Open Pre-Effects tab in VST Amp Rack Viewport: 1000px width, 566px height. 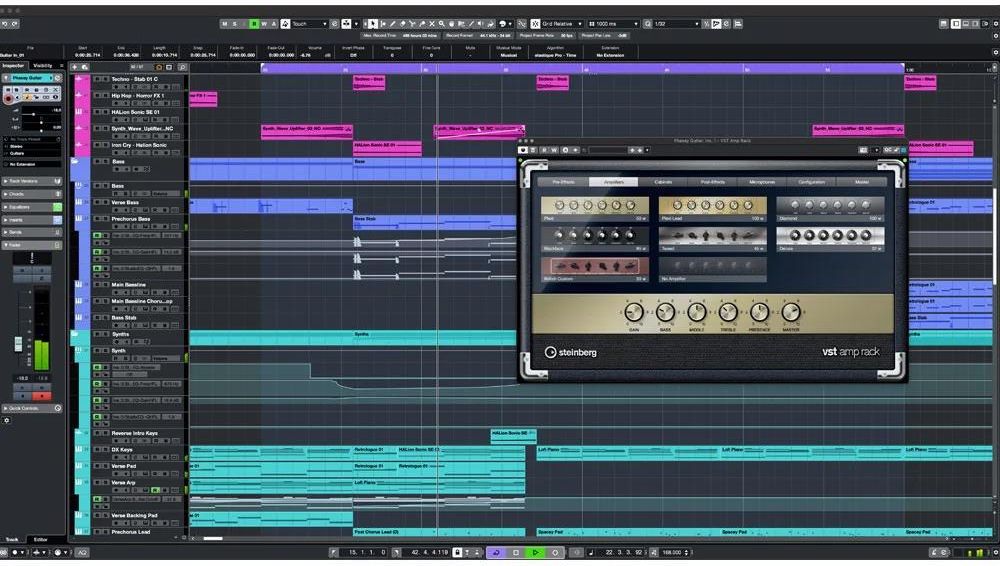[x=563, y=182]
